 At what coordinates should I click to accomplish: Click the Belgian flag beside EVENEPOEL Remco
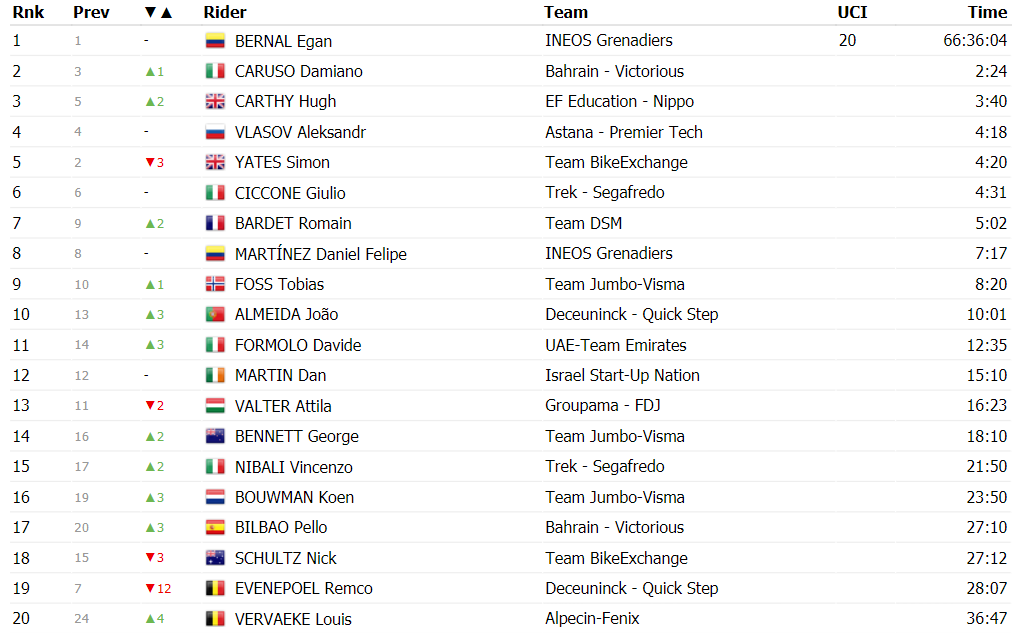215,589
